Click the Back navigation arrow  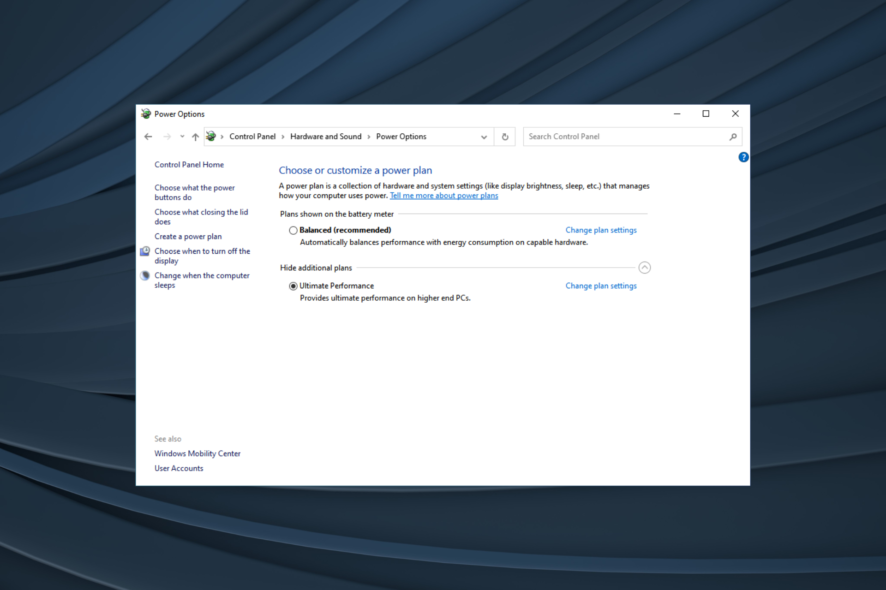point(148,137)
